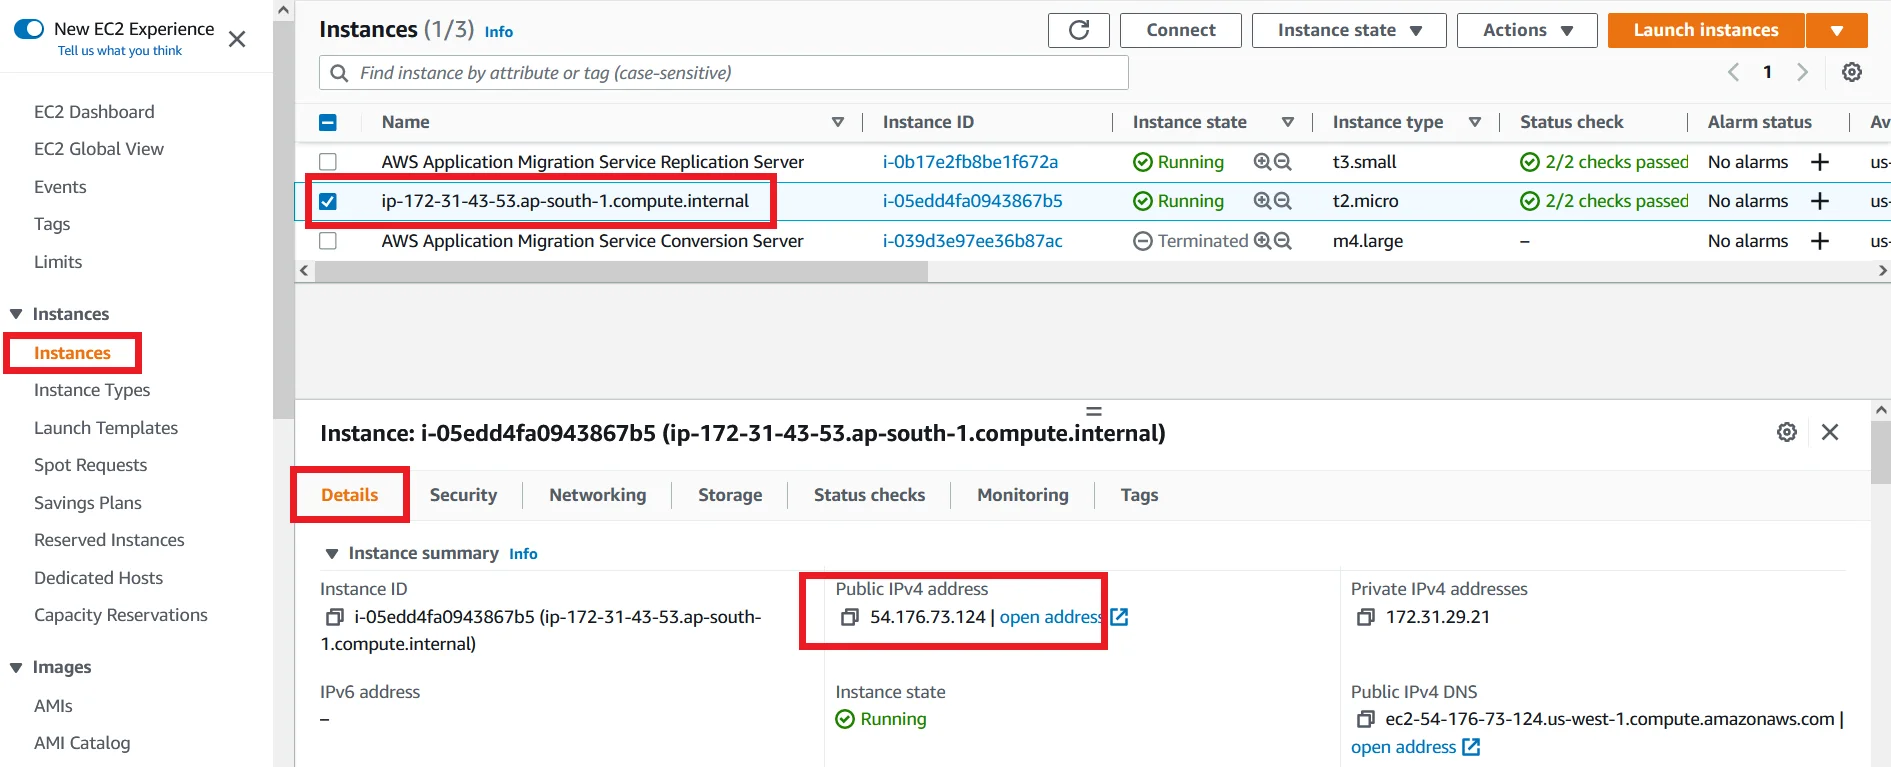1891x767 pixels.
Task: Copy public IPv4 address 54.176.73.124
Action: click(x=850, y=618)
